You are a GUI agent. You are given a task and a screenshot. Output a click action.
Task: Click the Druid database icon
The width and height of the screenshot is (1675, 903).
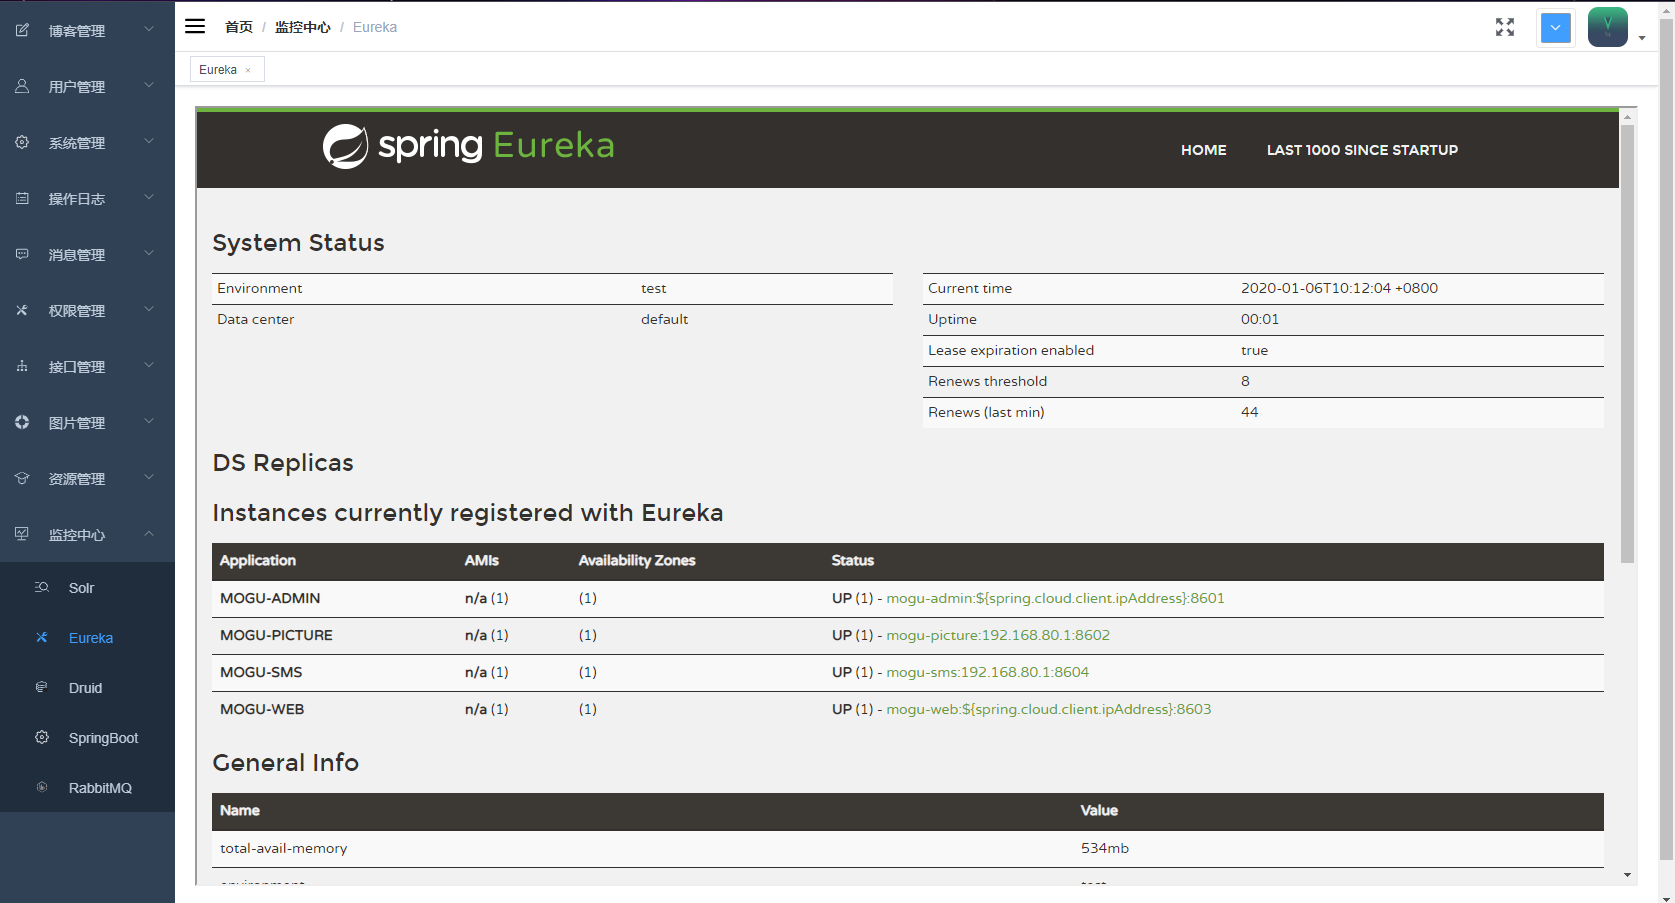point(42,688)
